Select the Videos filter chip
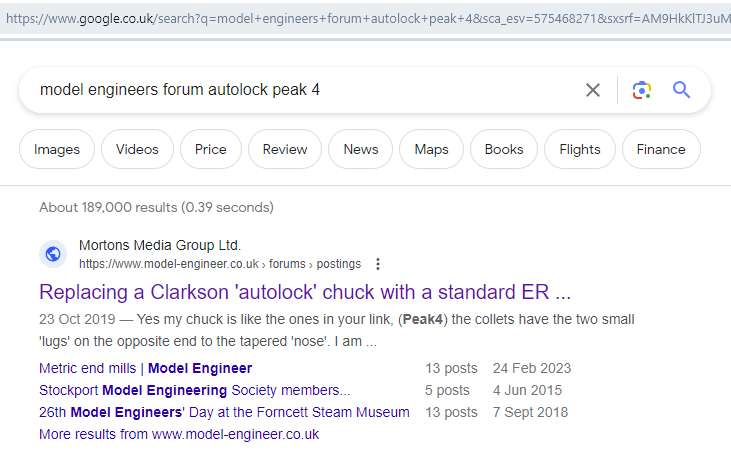This screenshot has width=731, height=466. [137, 149]
